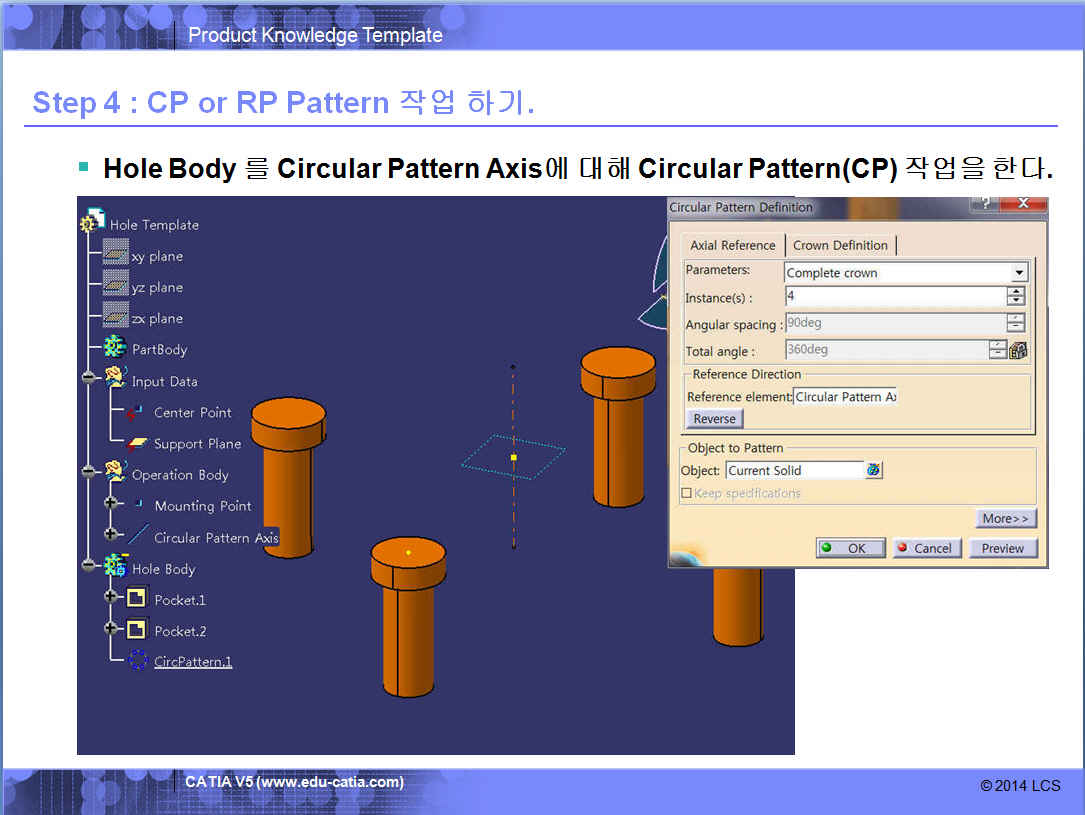Screen dimensions: 1085x815
Task: Click the formula icon beside Total angle
Action: click(1018, 350)
